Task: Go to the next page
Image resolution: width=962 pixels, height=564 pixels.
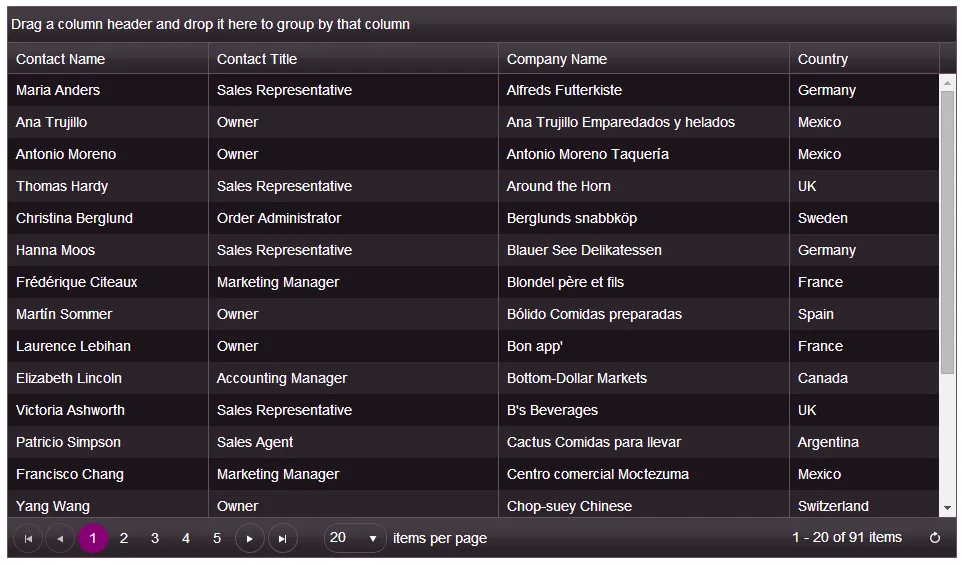Action: click(249, 539)
